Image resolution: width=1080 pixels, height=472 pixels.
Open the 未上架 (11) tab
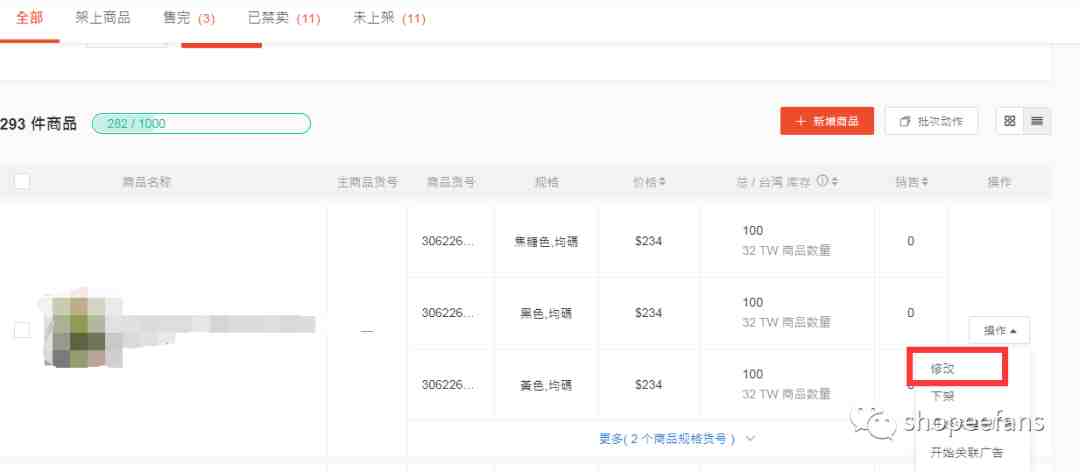(x=389, y=19)
